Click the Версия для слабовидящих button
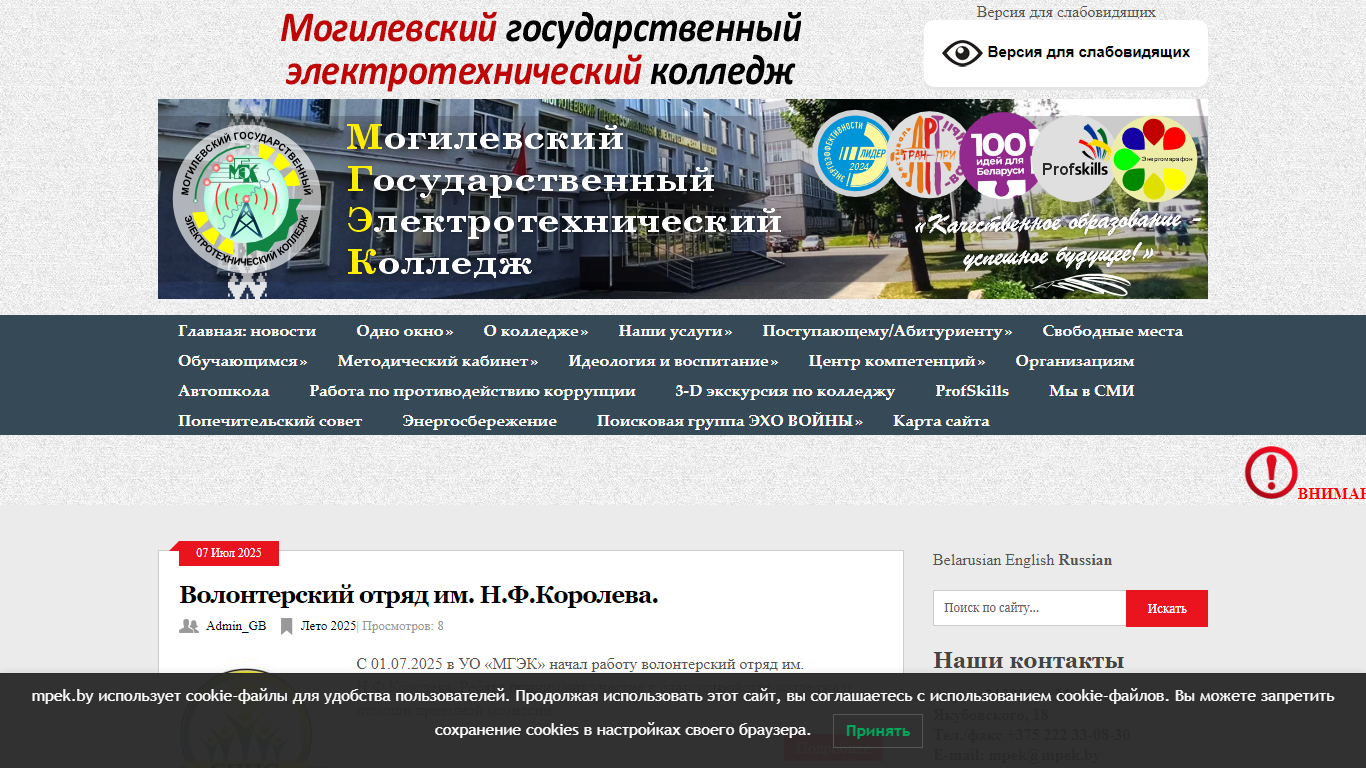Viewport: 1366px width, 768px height. click(1066, 53)
